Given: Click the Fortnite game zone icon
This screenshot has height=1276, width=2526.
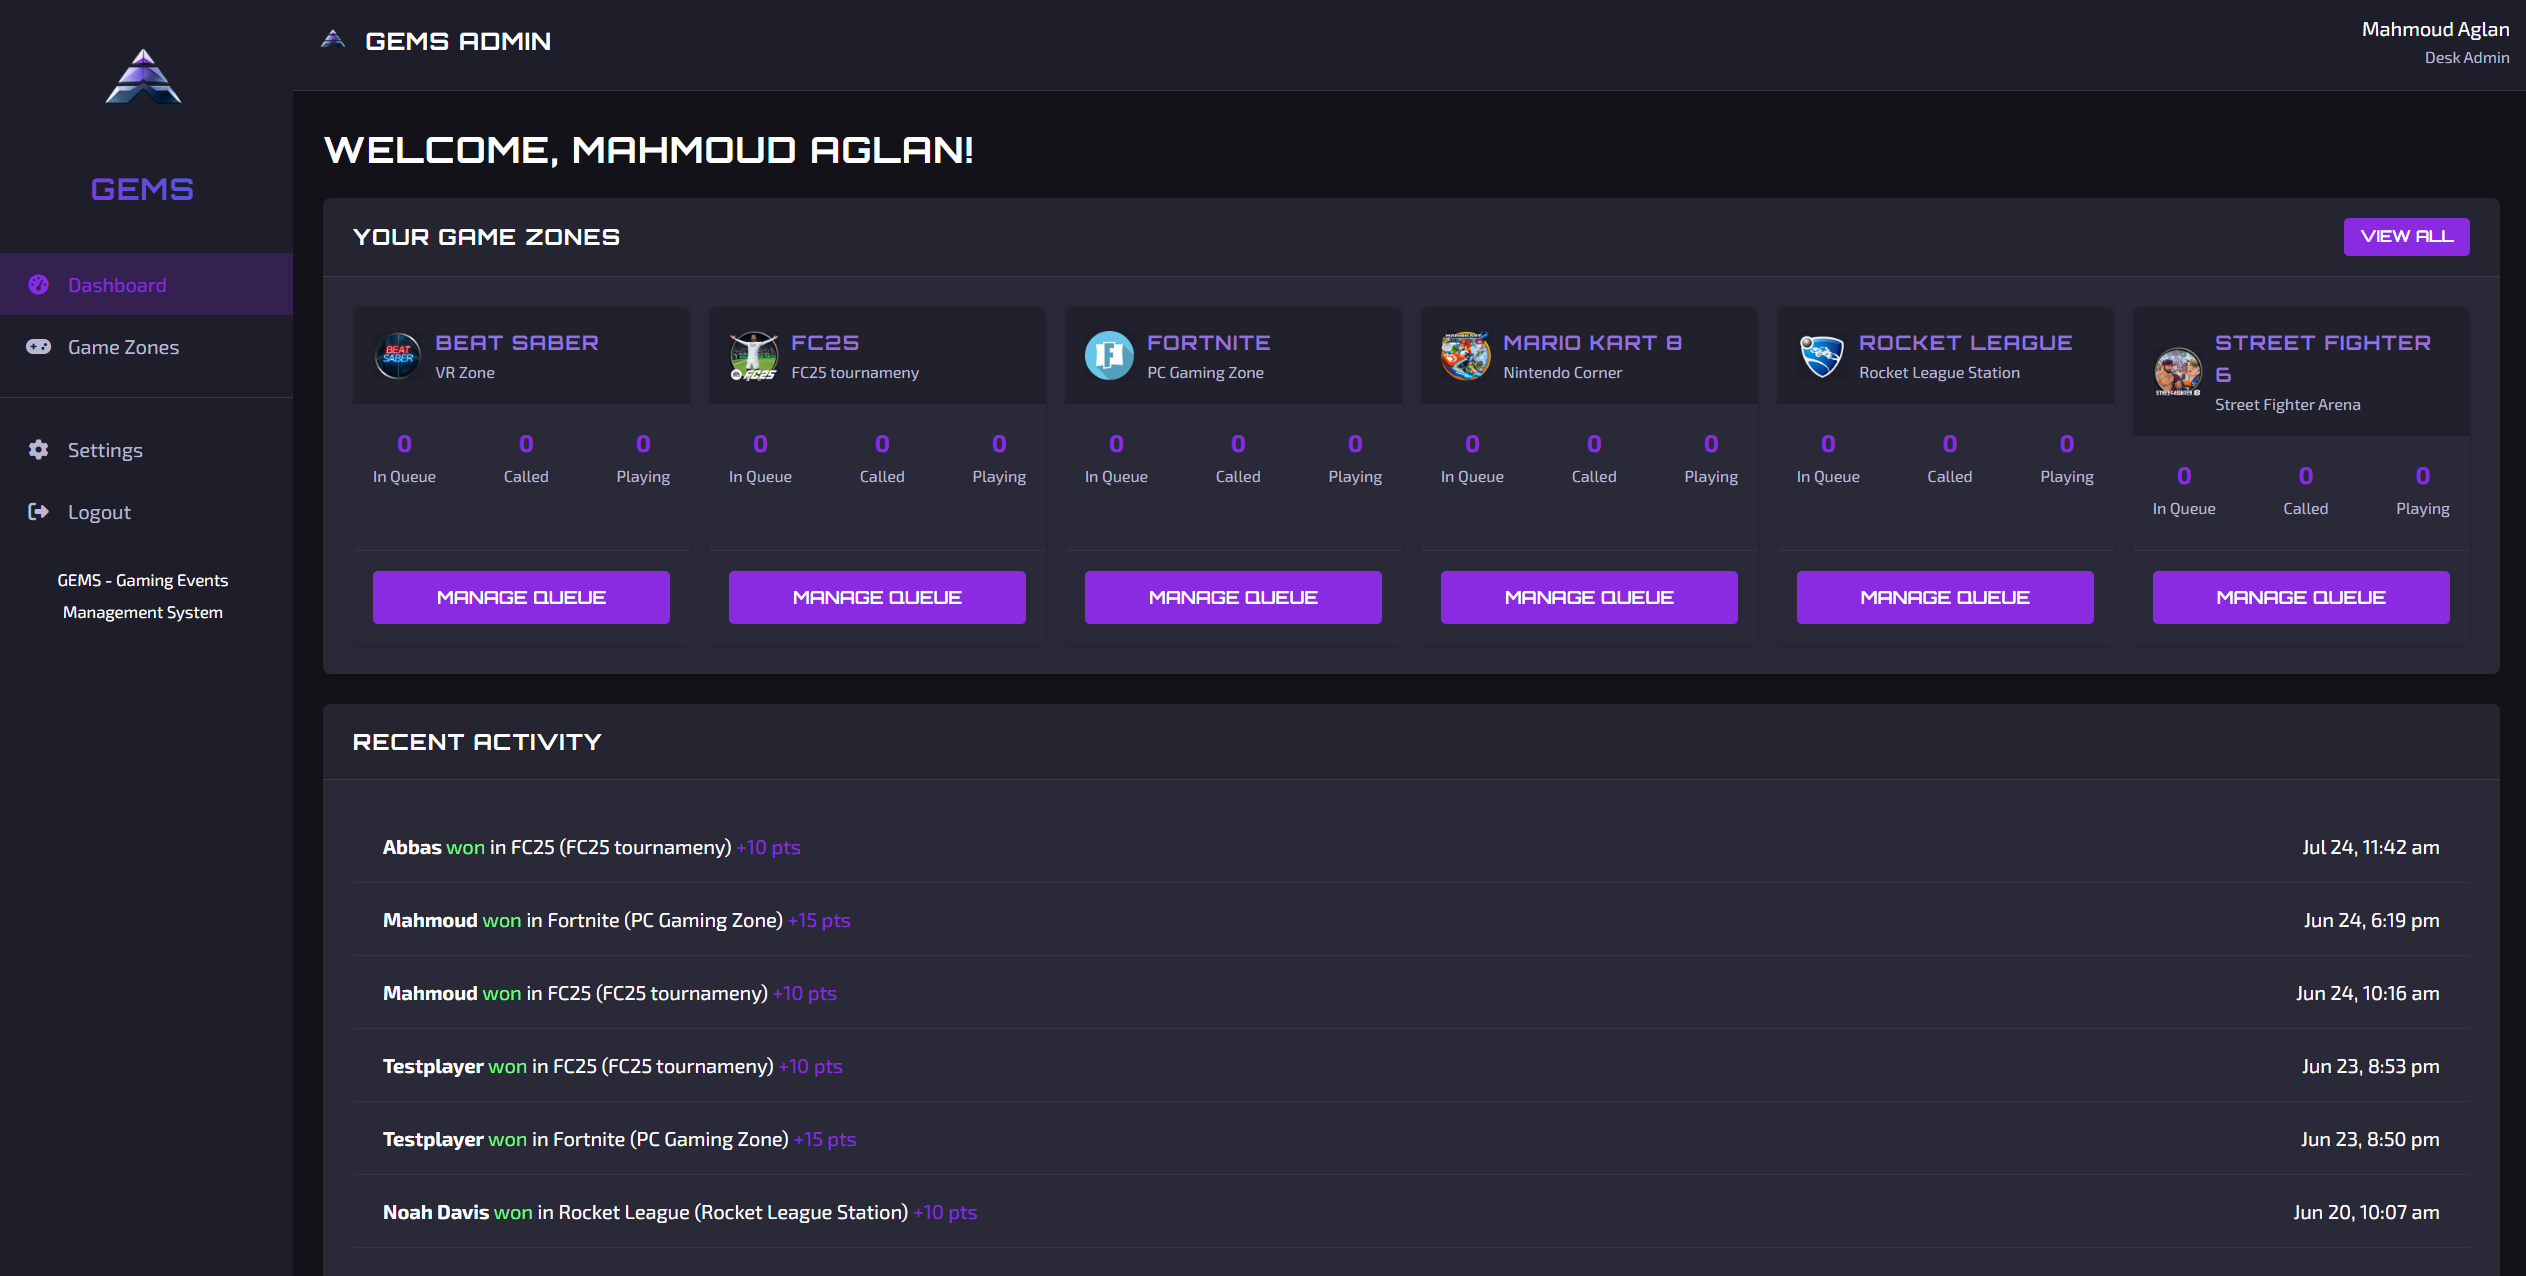Looking at the screenshot, I should point(1109,356).
